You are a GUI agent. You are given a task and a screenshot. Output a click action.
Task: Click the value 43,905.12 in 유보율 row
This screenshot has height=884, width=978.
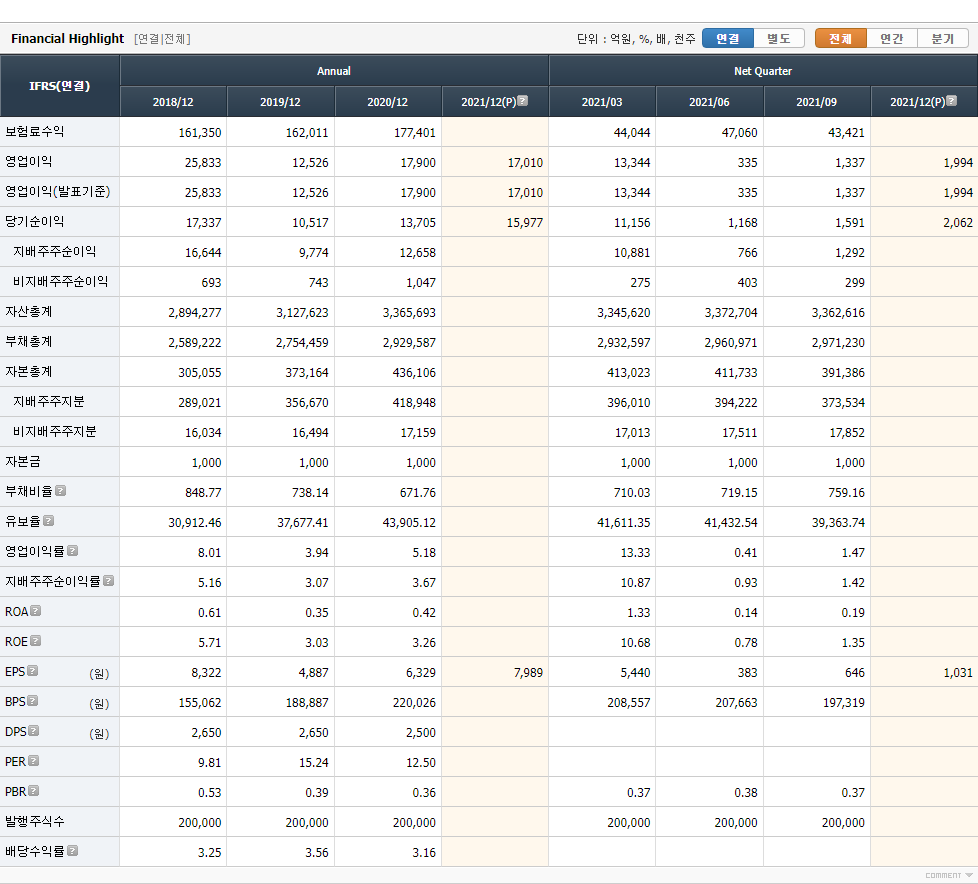coord(409,522)
